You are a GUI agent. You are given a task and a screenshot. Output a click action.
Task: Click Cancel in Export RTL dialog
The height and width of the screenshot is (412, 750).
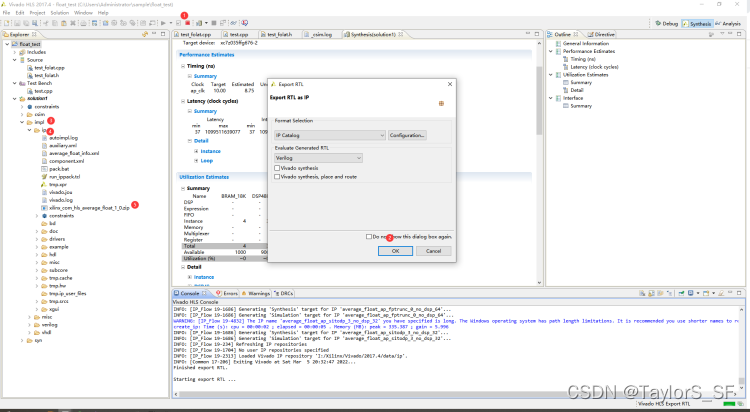pyautogui.click(x=433, y=251)
